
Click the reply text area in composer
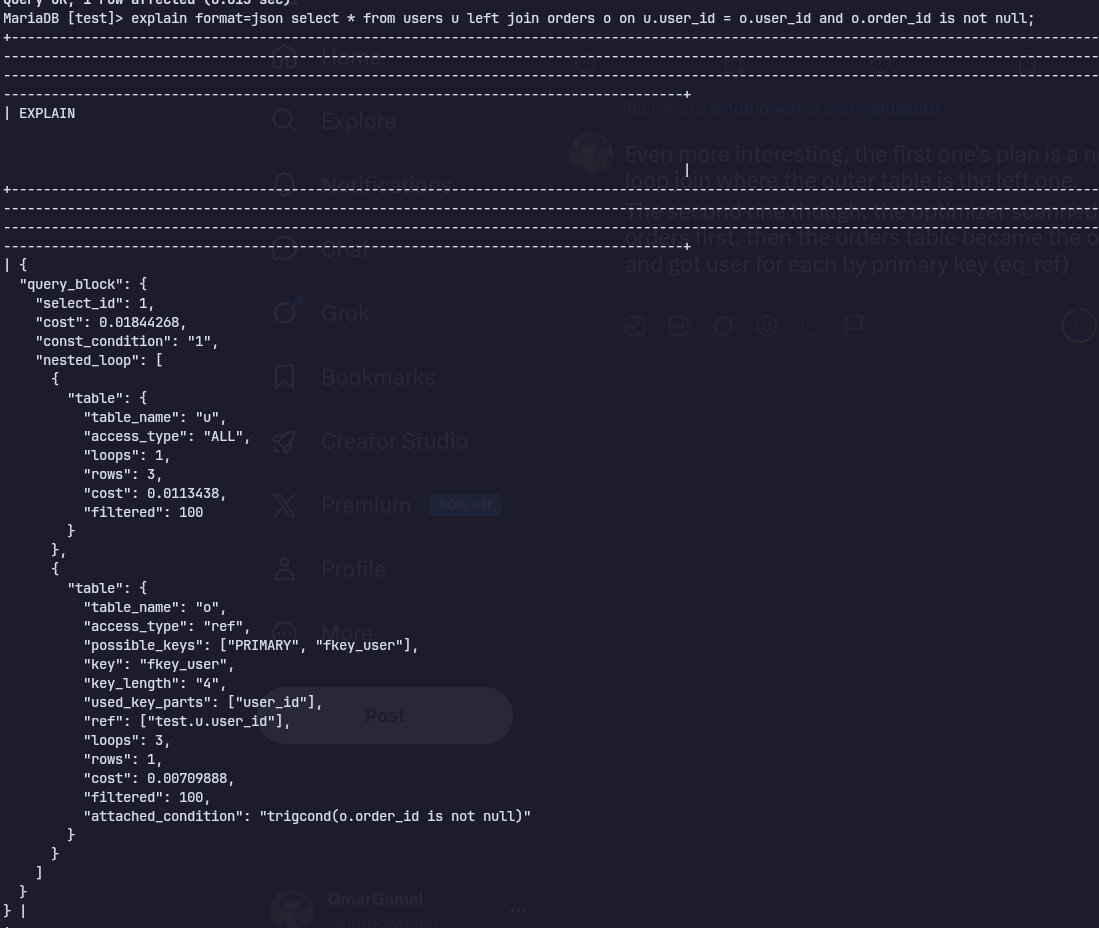(861, 209)
